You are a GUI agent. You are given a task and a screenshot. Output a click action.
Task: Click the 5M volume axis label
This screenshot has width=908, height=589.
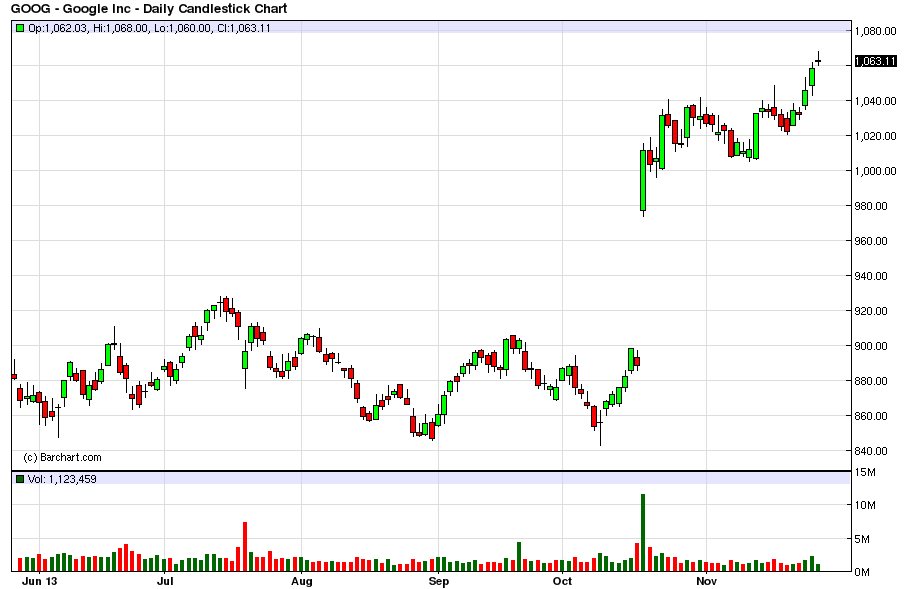click(862, 539)
